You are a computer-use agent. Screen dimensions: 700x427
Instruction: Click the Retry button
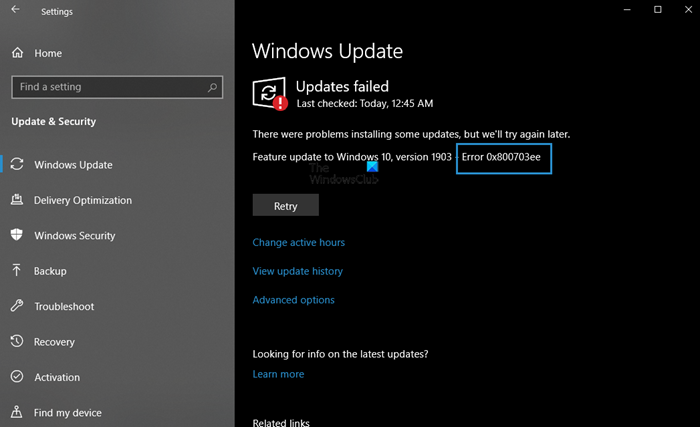tap(286, 205)
